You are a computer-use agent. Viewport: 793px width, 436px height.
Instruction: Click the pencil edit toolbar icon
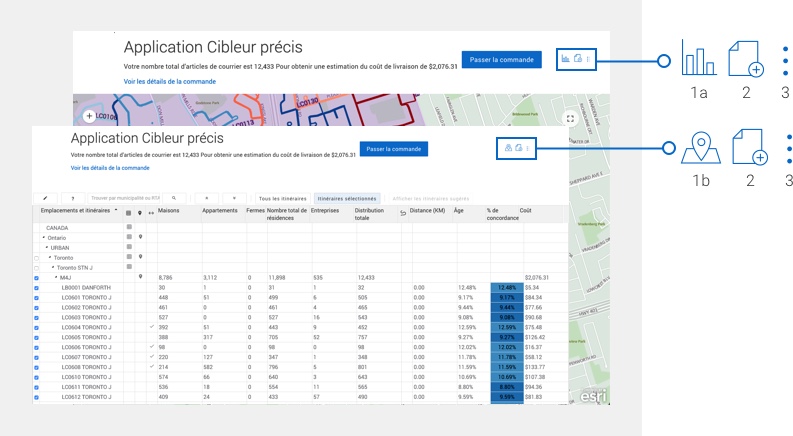[45, 198]
